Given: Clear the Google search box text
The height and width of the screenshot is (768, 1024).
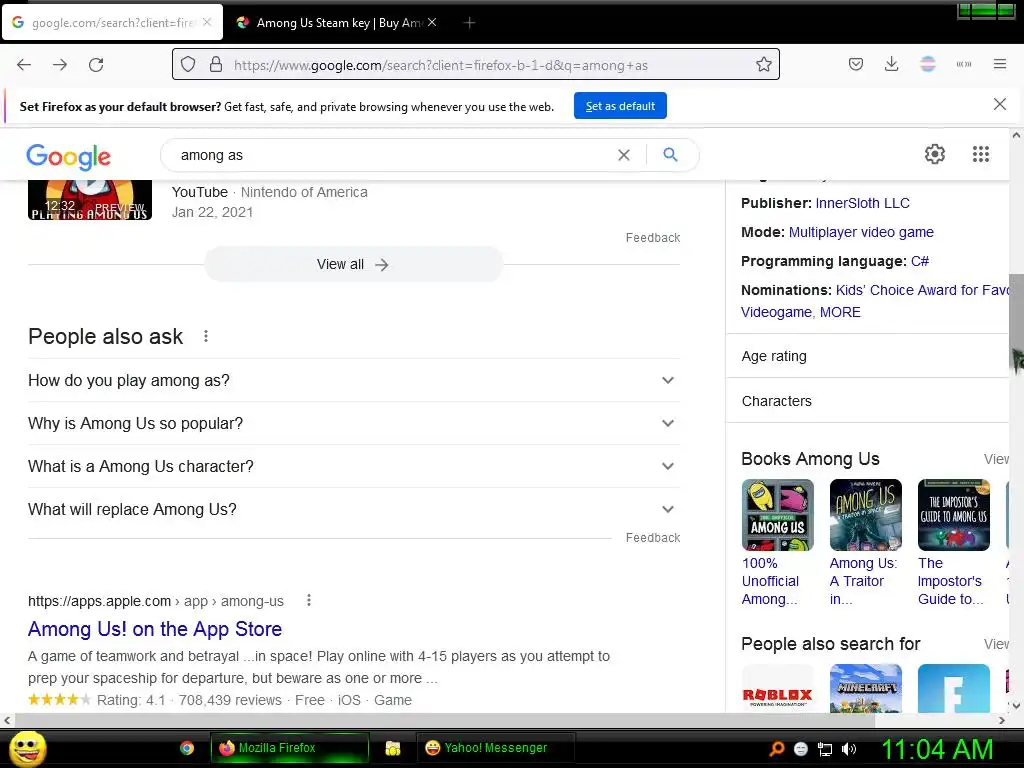Looking at the screenshot, I should click(624, 155).
